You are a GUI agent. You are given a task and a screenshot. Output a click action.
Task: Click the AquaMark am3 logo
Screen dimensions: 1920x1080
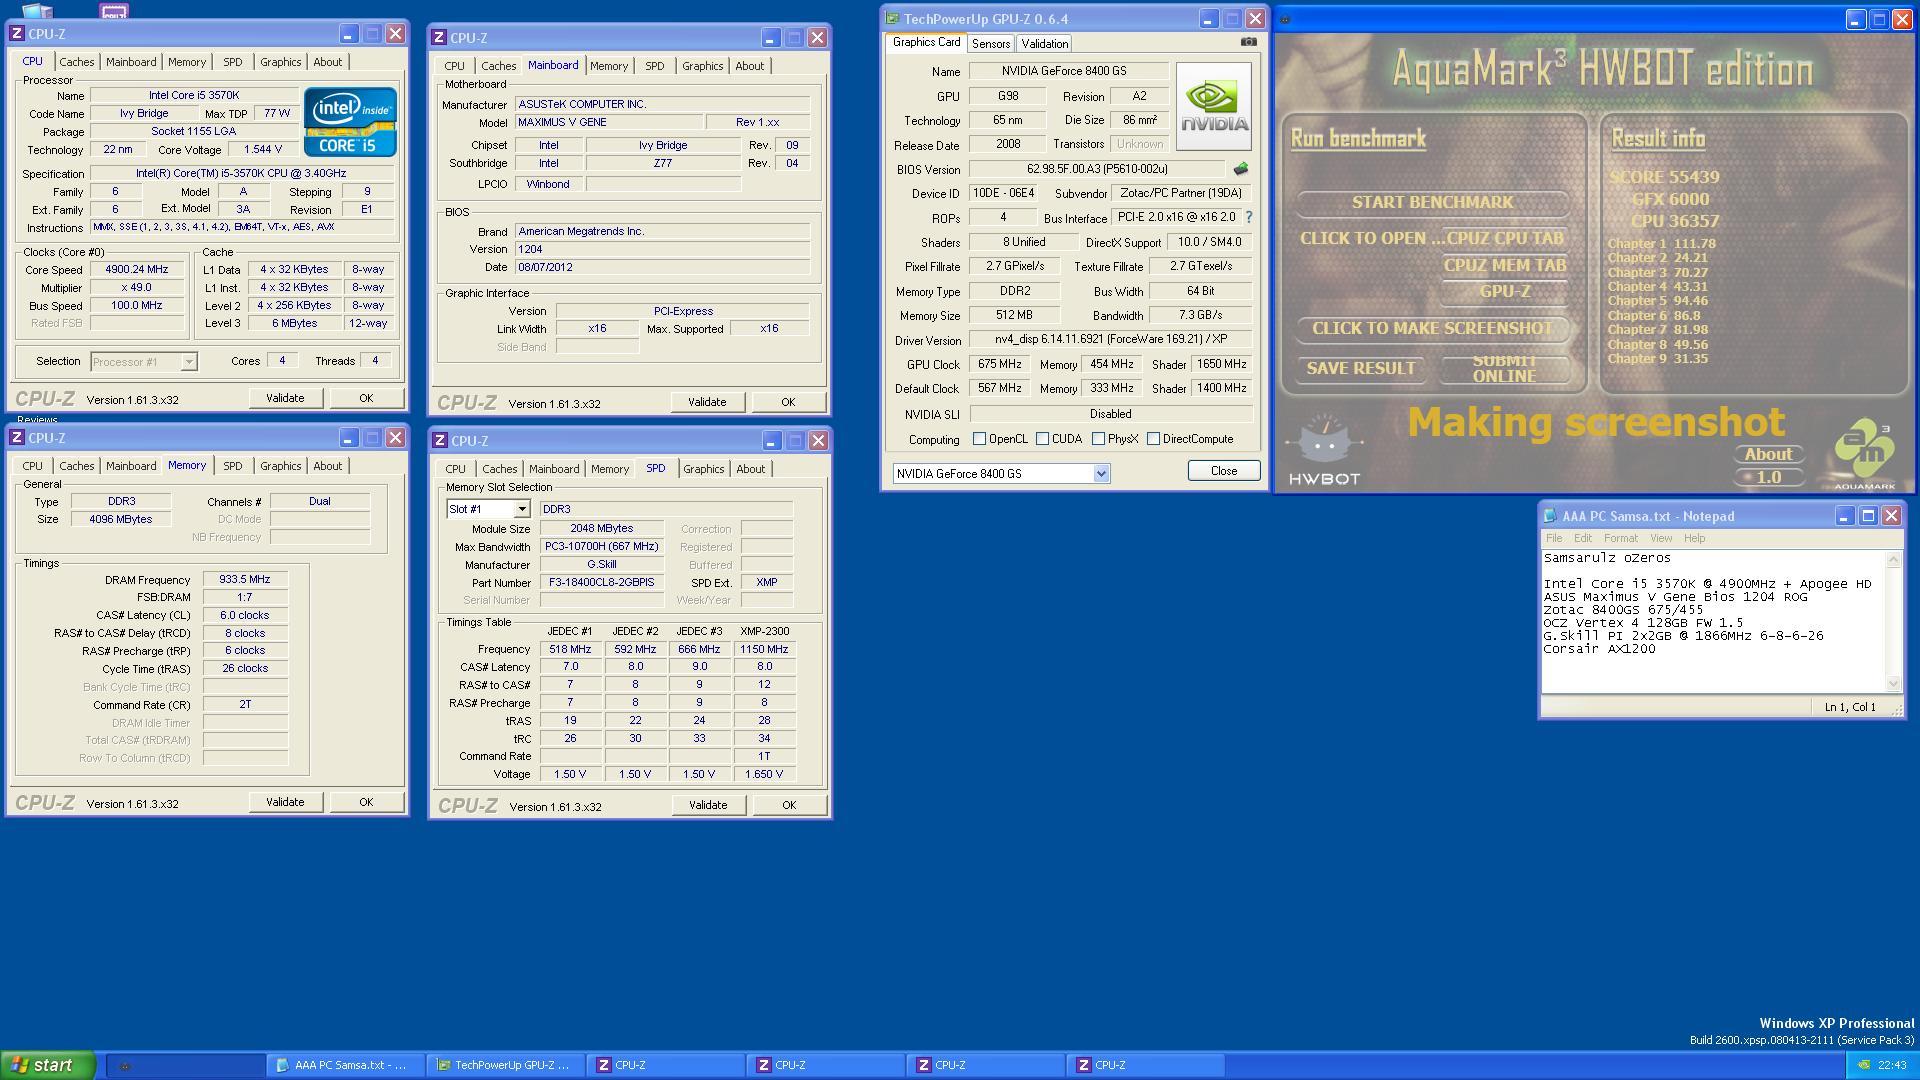pos(1864,455)
